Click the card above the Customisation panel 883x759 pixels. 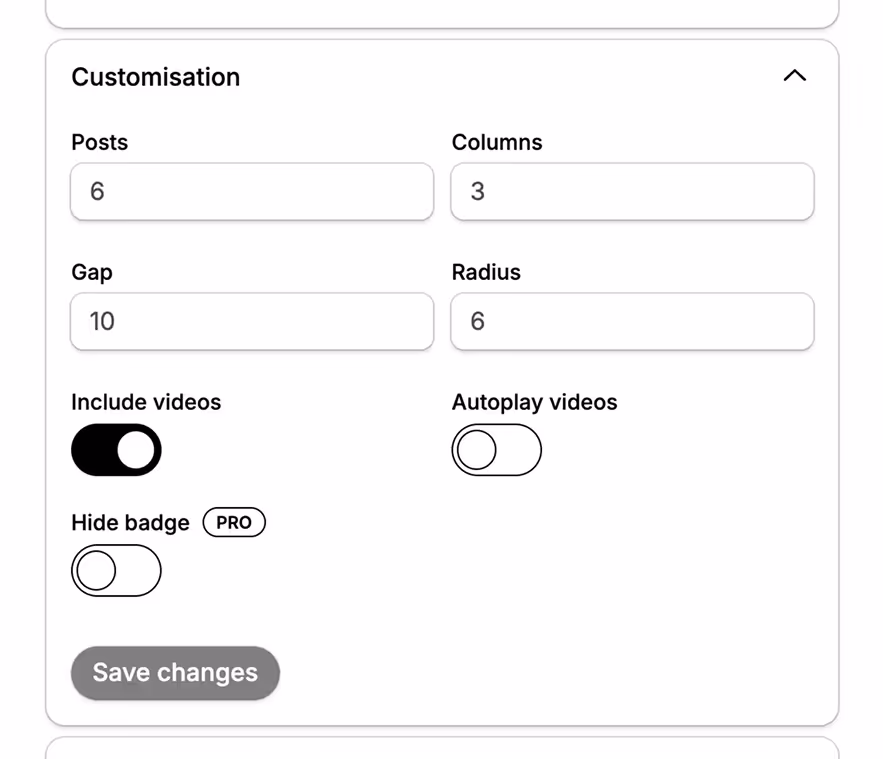(441, 10)
